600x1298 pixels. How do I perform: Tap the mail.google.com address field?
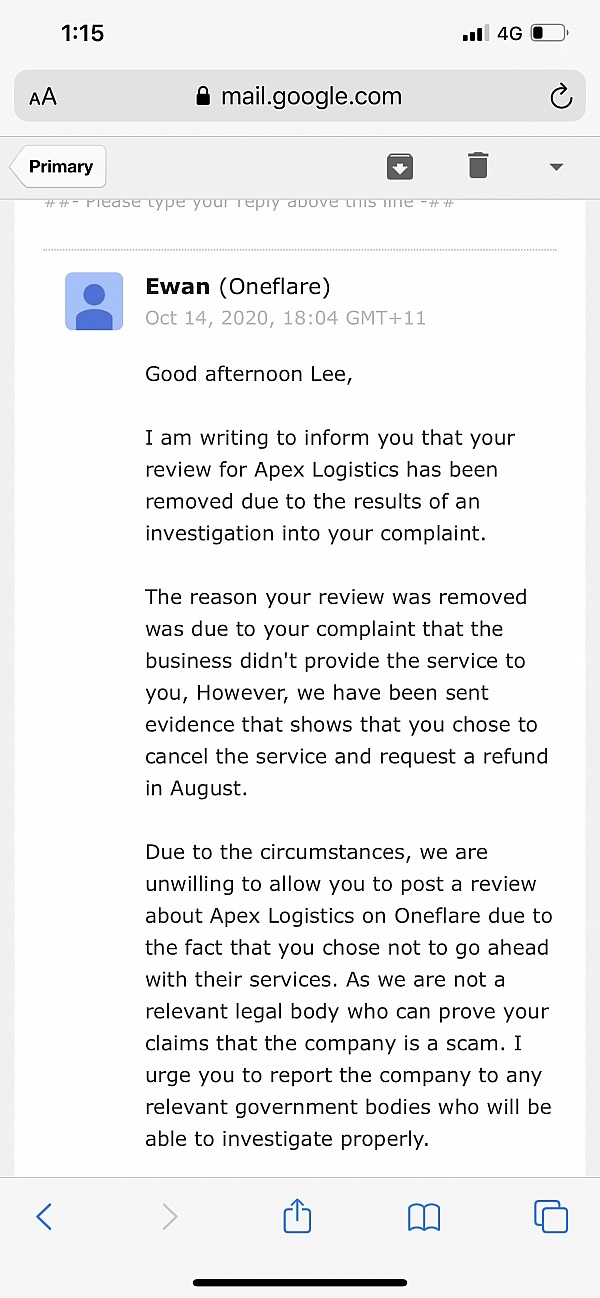[x=311, y=97]
